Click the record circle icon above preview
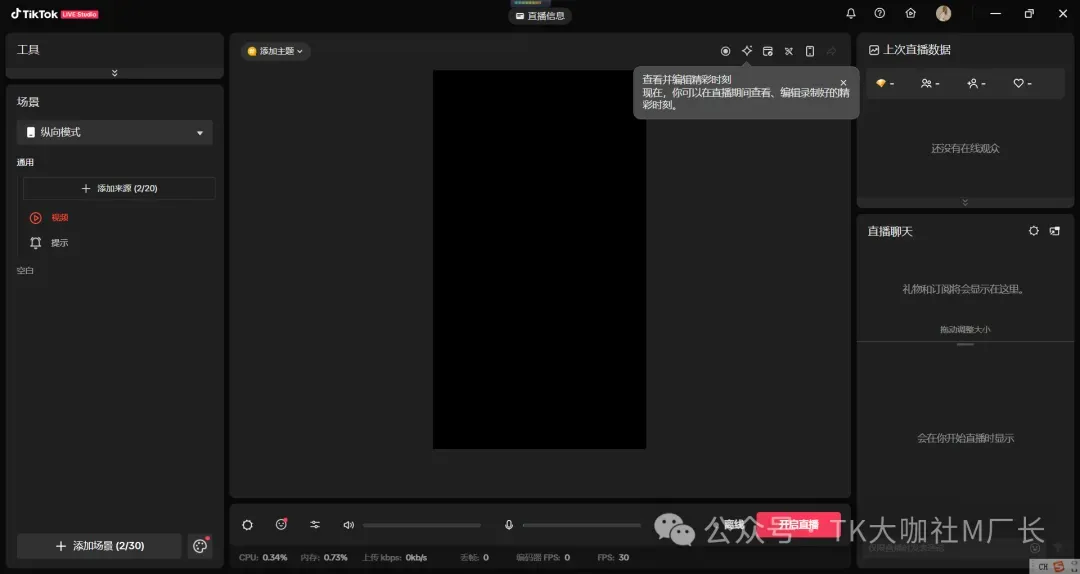1080x574 pixels. point(725,51)
